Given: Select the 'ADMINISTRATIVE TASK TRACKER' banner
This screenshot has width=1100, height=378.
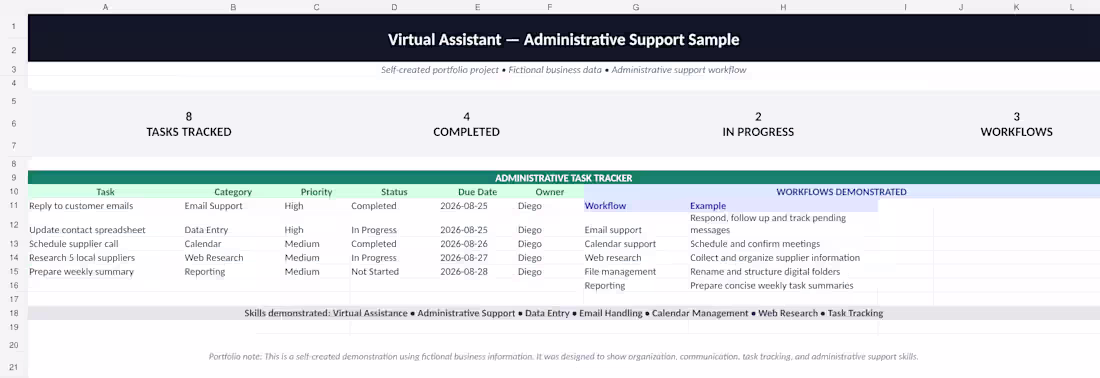Looking at the screenshot, I should [x=563, y=178].
